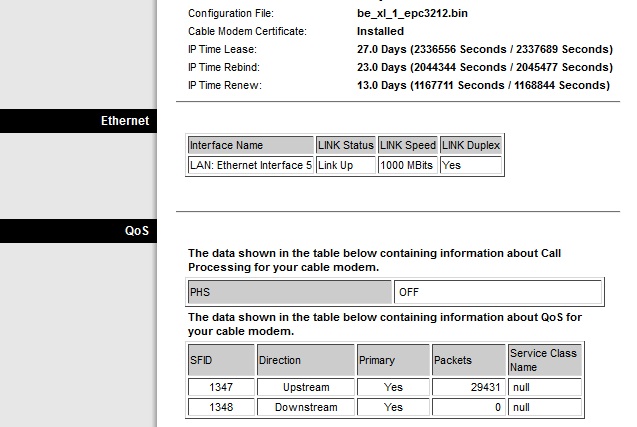Click the PHS label cell
Image resolution: width=637 pixels, height=427 pixels.
click(290, 292)
